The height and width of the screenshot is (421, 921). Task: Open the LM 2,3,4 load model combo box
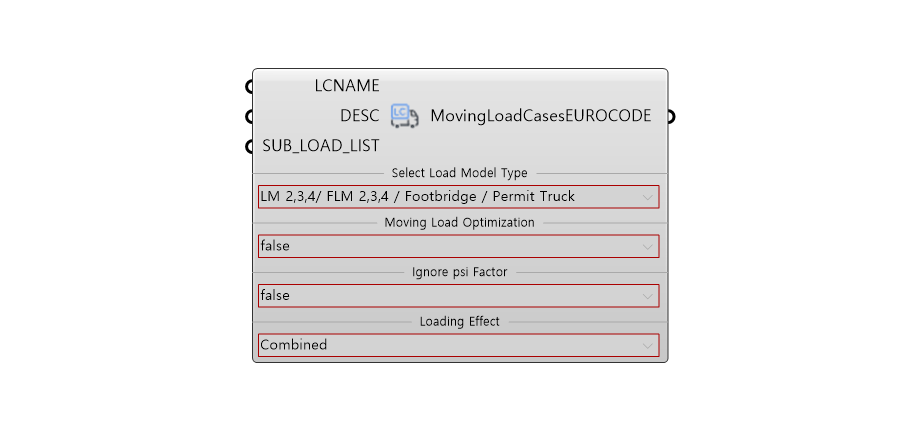(x=458, y=197)
